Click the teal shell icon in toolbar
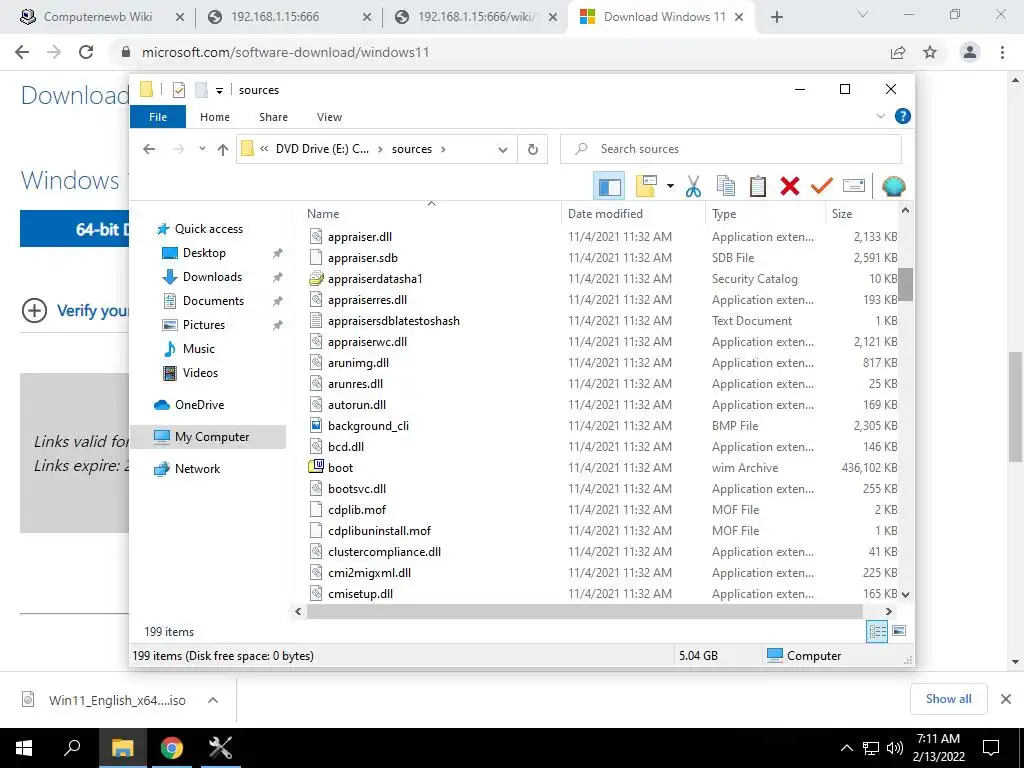 [893, 187]
